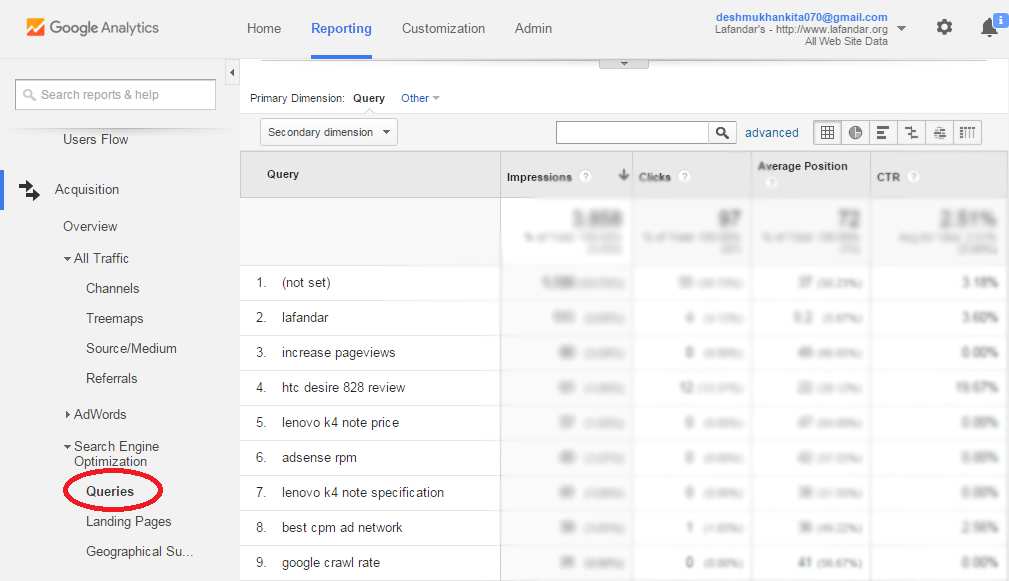Click 'lenovo k4 note specification' query
This screenshot has height=581, width=1009.
pyautogui.click(x=363, y=493)
